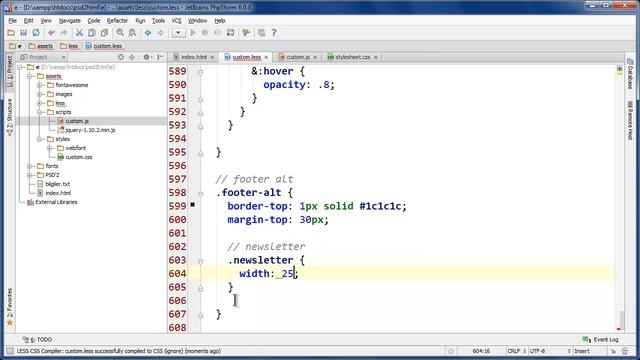Switch to the custom.js editor tab

coord(298,57)
